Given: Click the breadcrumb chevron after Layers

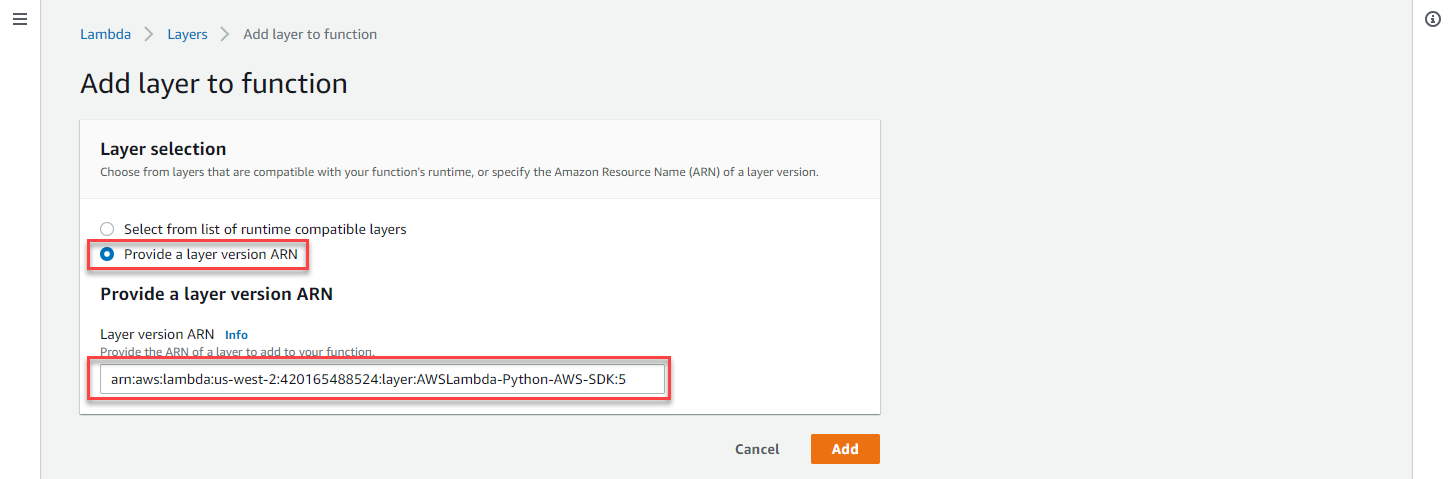Looking at the screenshot, I should pyautogui.click(x=226, y=34).
